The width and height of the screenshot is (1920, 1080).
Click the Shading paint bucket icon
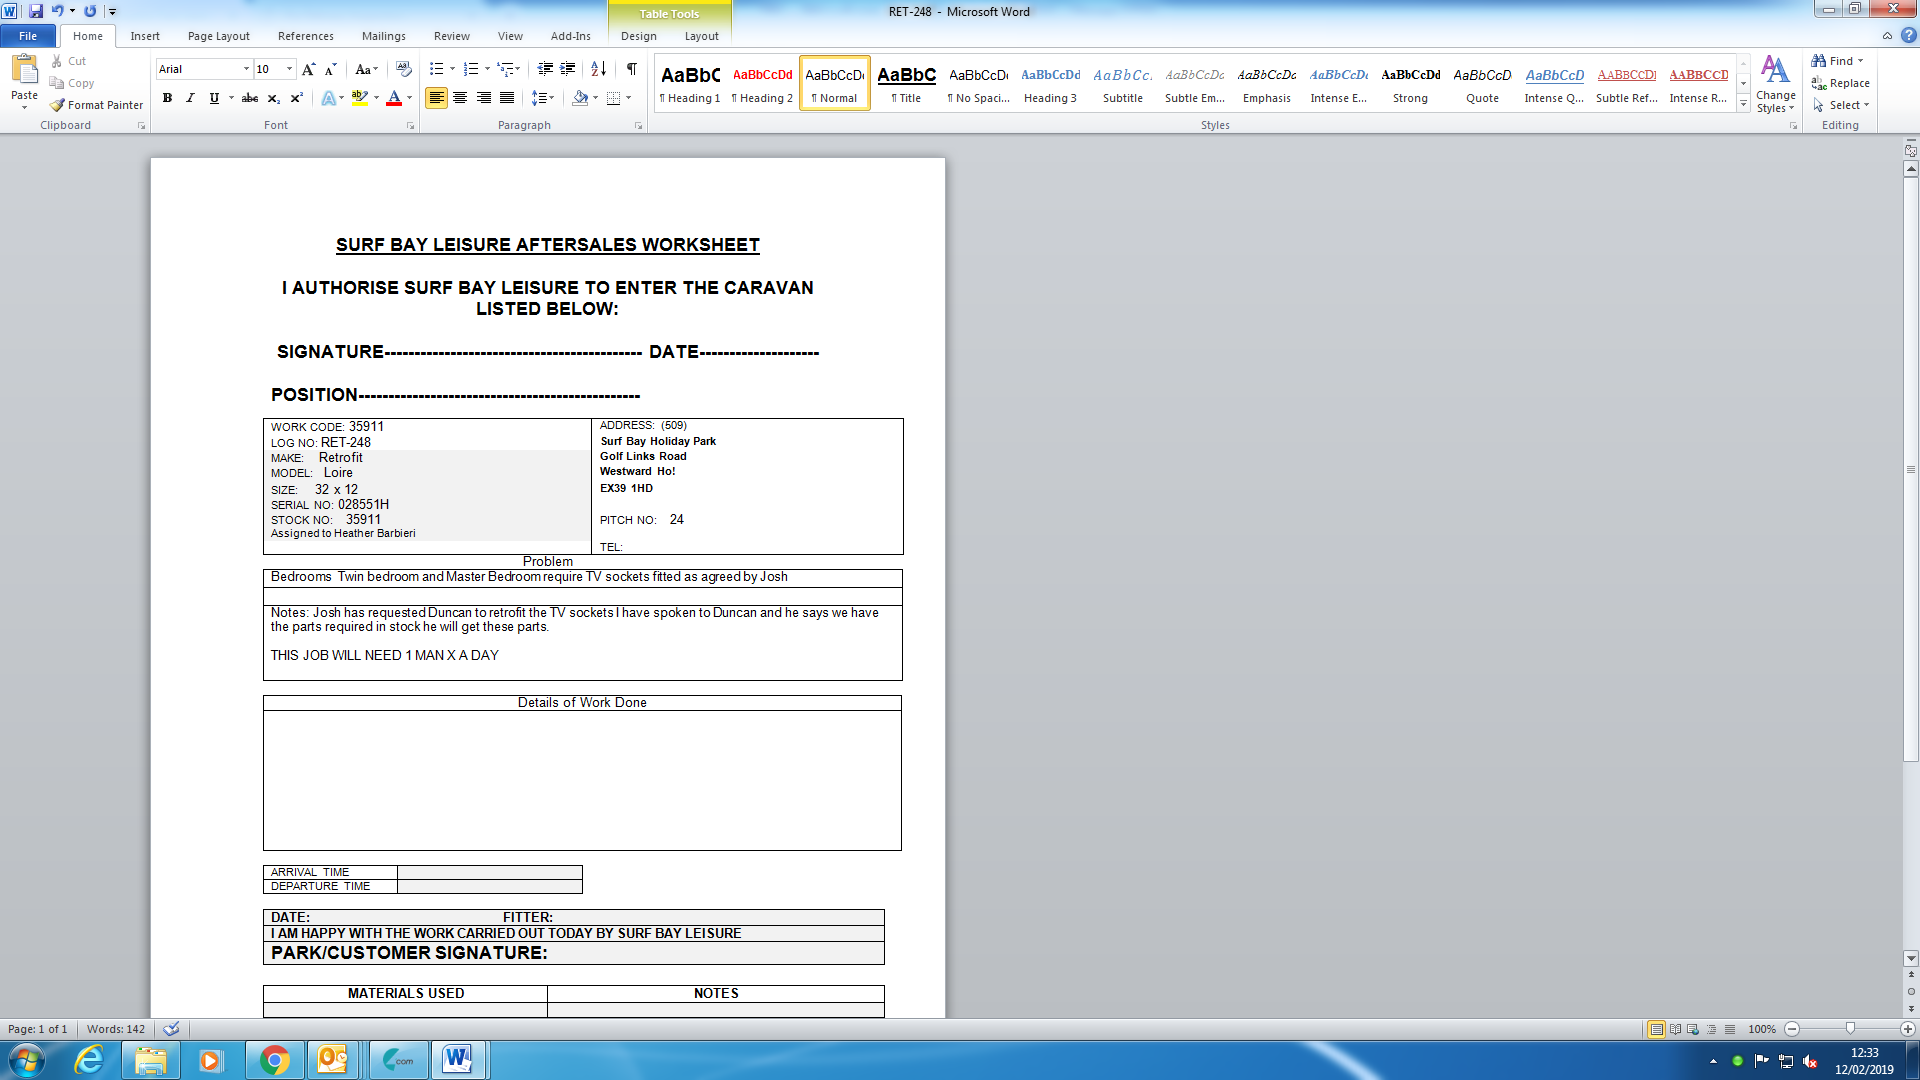pyautogui.click(x=580, y=98)
